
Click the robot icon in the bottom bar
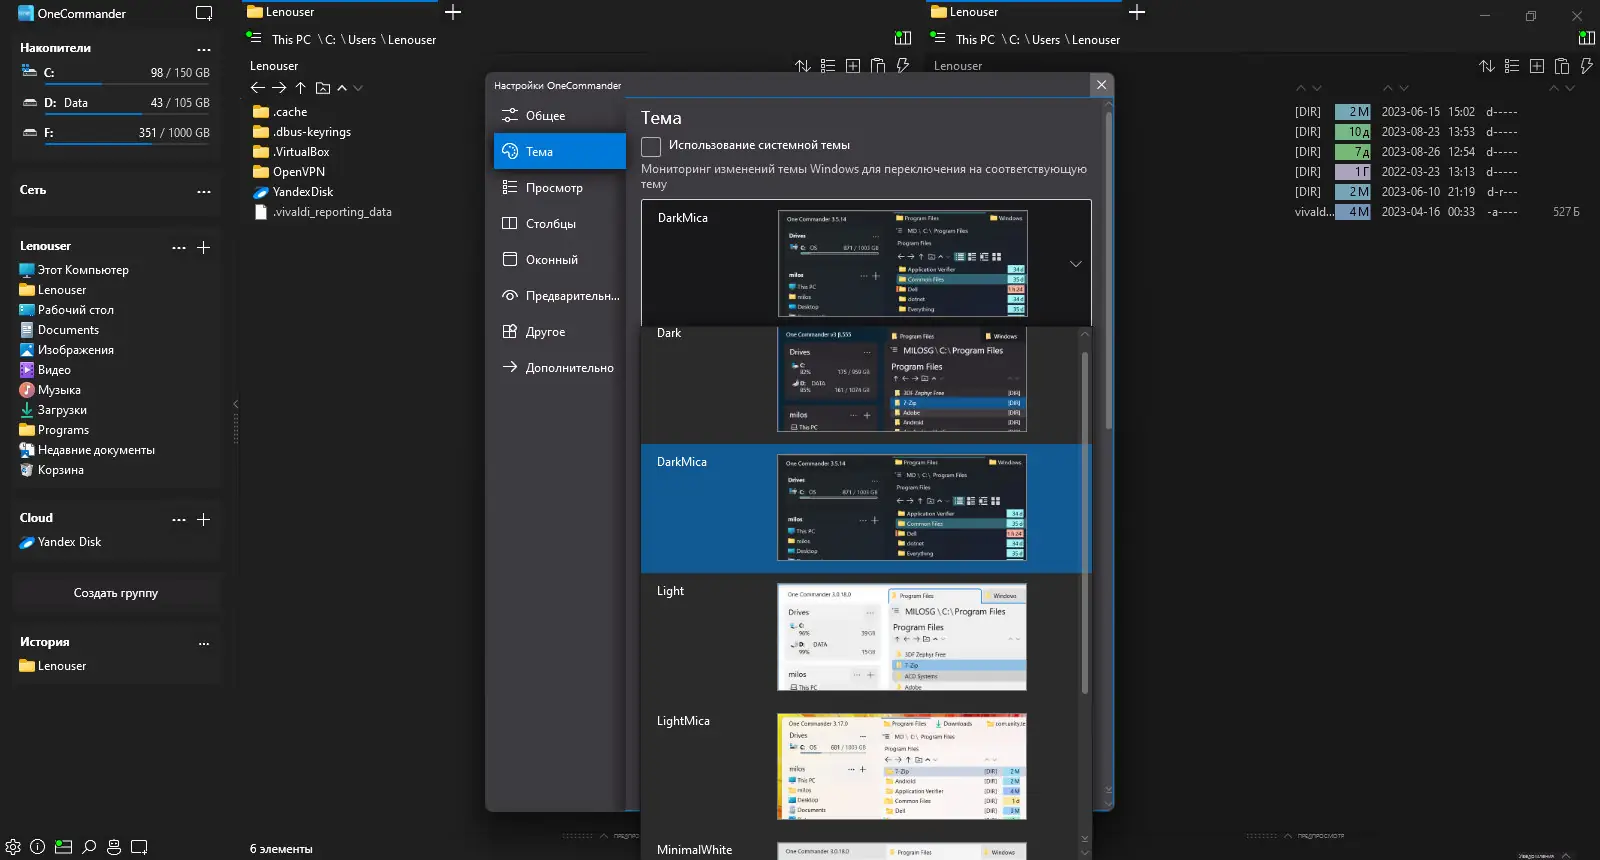pyautogui.click(x=114, y=847)
